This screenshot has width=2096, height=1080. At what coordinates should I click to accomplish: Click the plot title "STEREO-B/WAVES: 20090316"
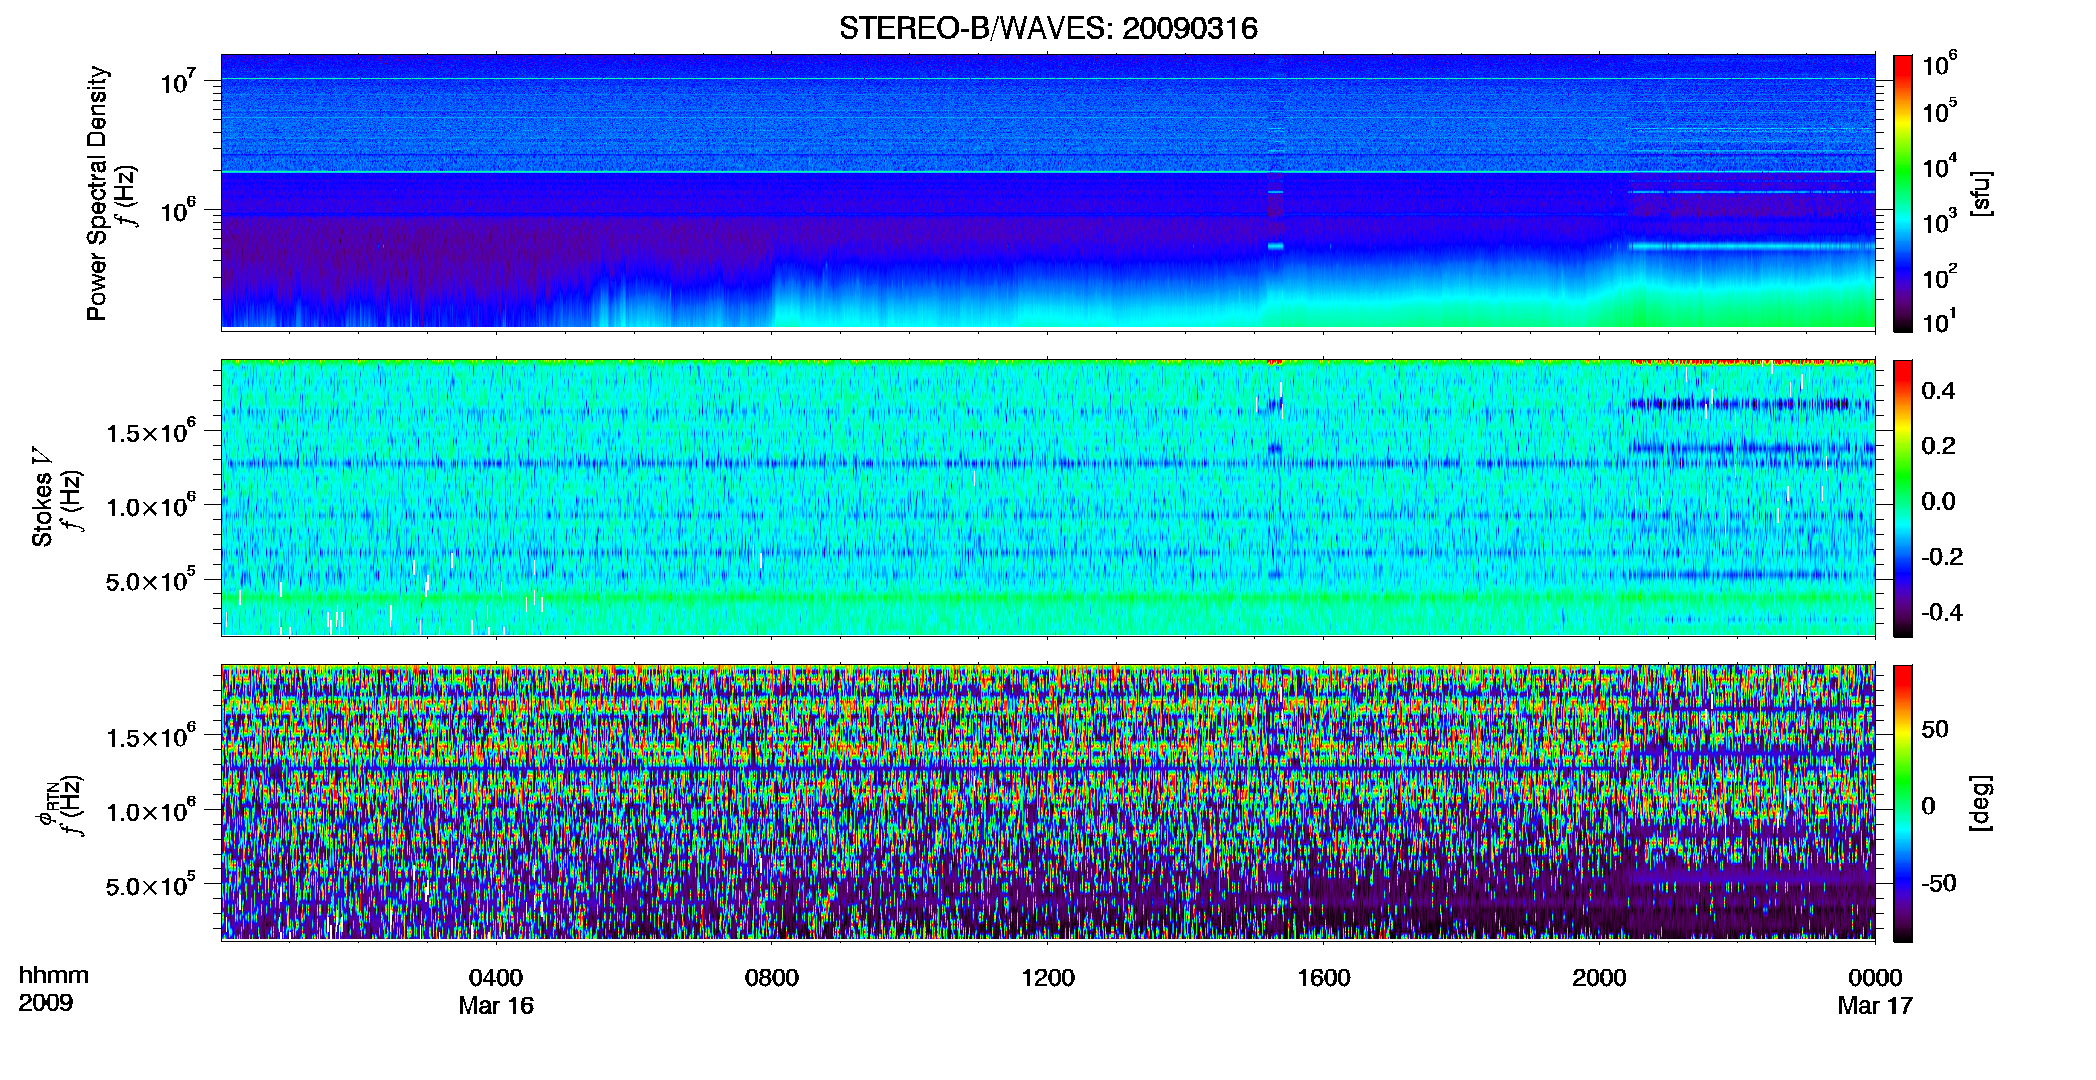click(1048, 28)
